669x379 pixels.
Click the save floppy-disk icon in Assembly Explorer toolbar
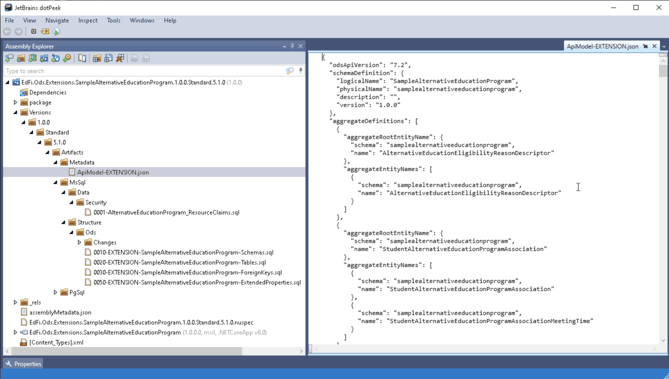(x=108, y=58)
